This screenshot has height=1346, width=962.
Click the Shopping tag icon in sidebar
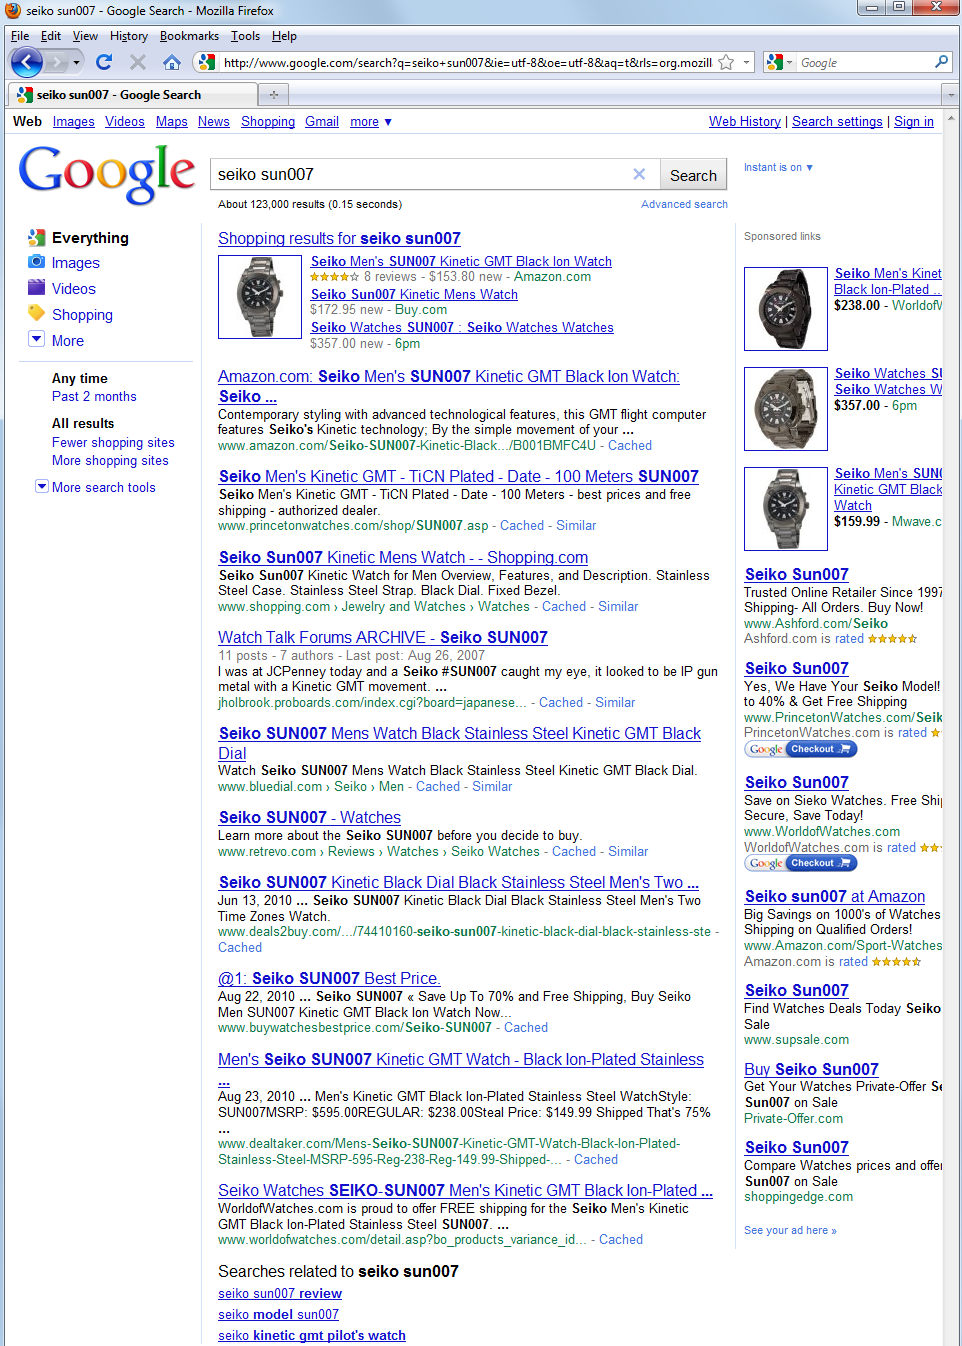pos(37,313)
